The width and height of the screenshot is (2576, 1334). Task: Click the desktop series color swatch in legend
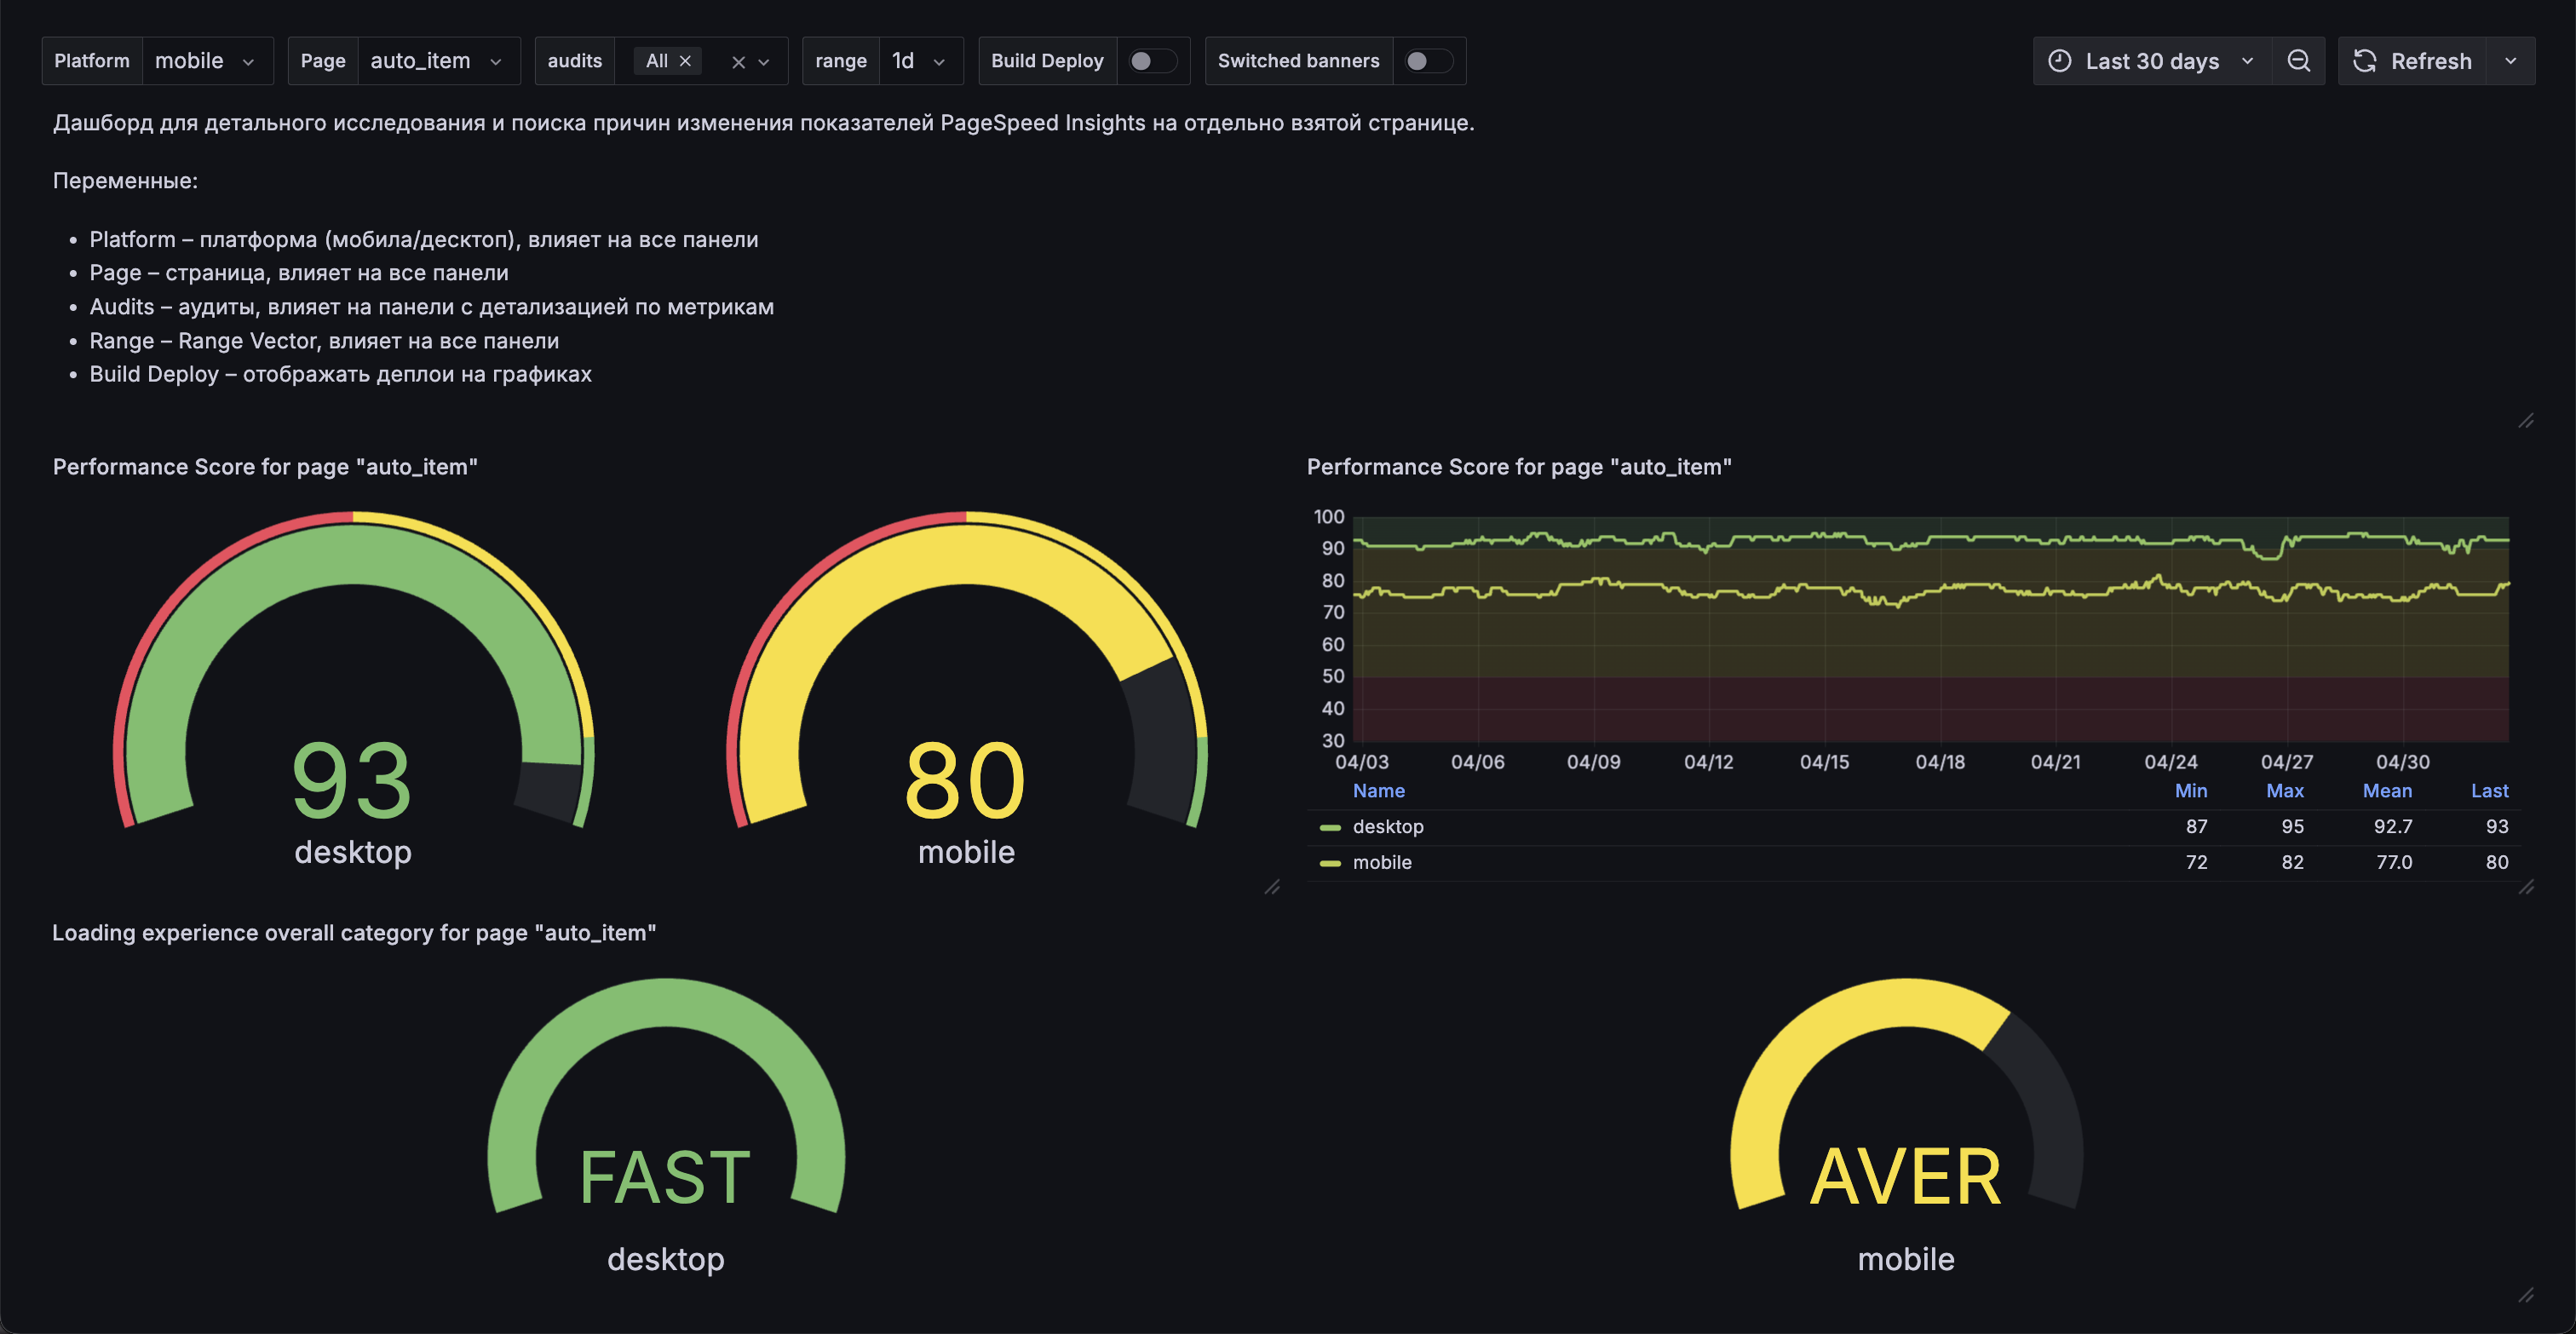click(x=1330, y=827)
